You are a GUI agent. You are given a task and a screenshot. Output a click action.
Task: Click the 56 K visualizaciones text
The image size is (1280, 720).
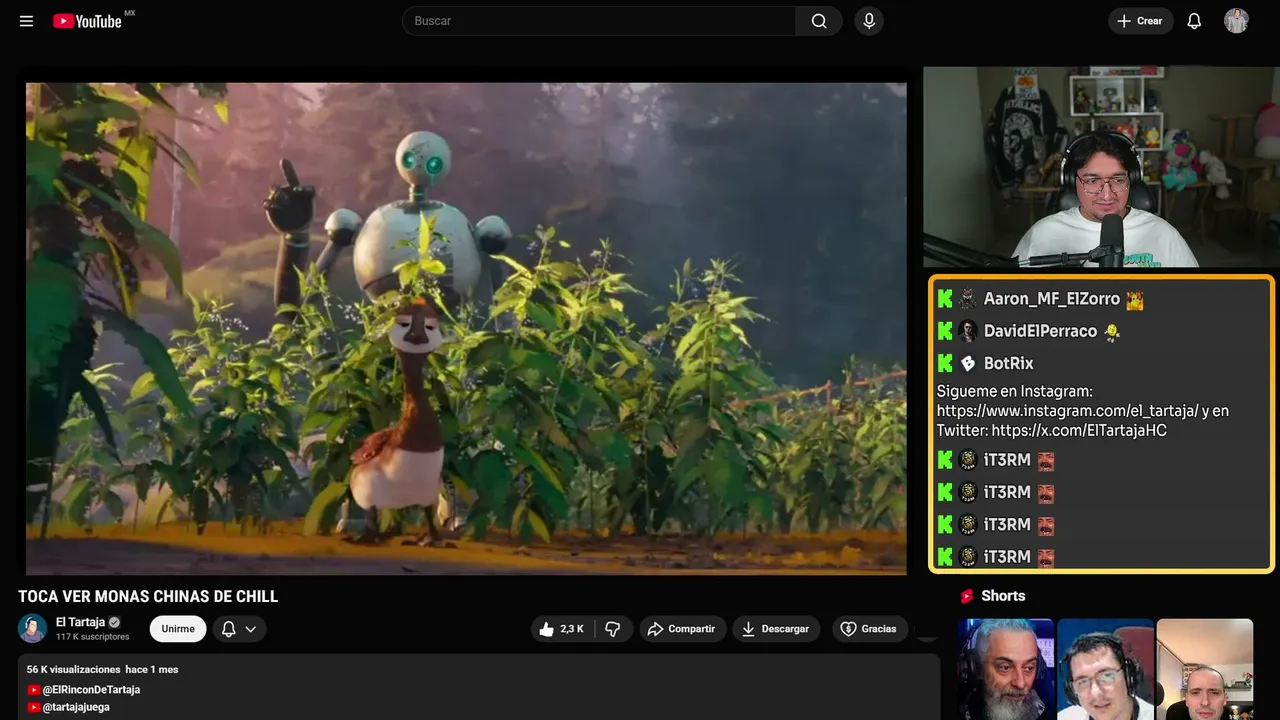73,669
